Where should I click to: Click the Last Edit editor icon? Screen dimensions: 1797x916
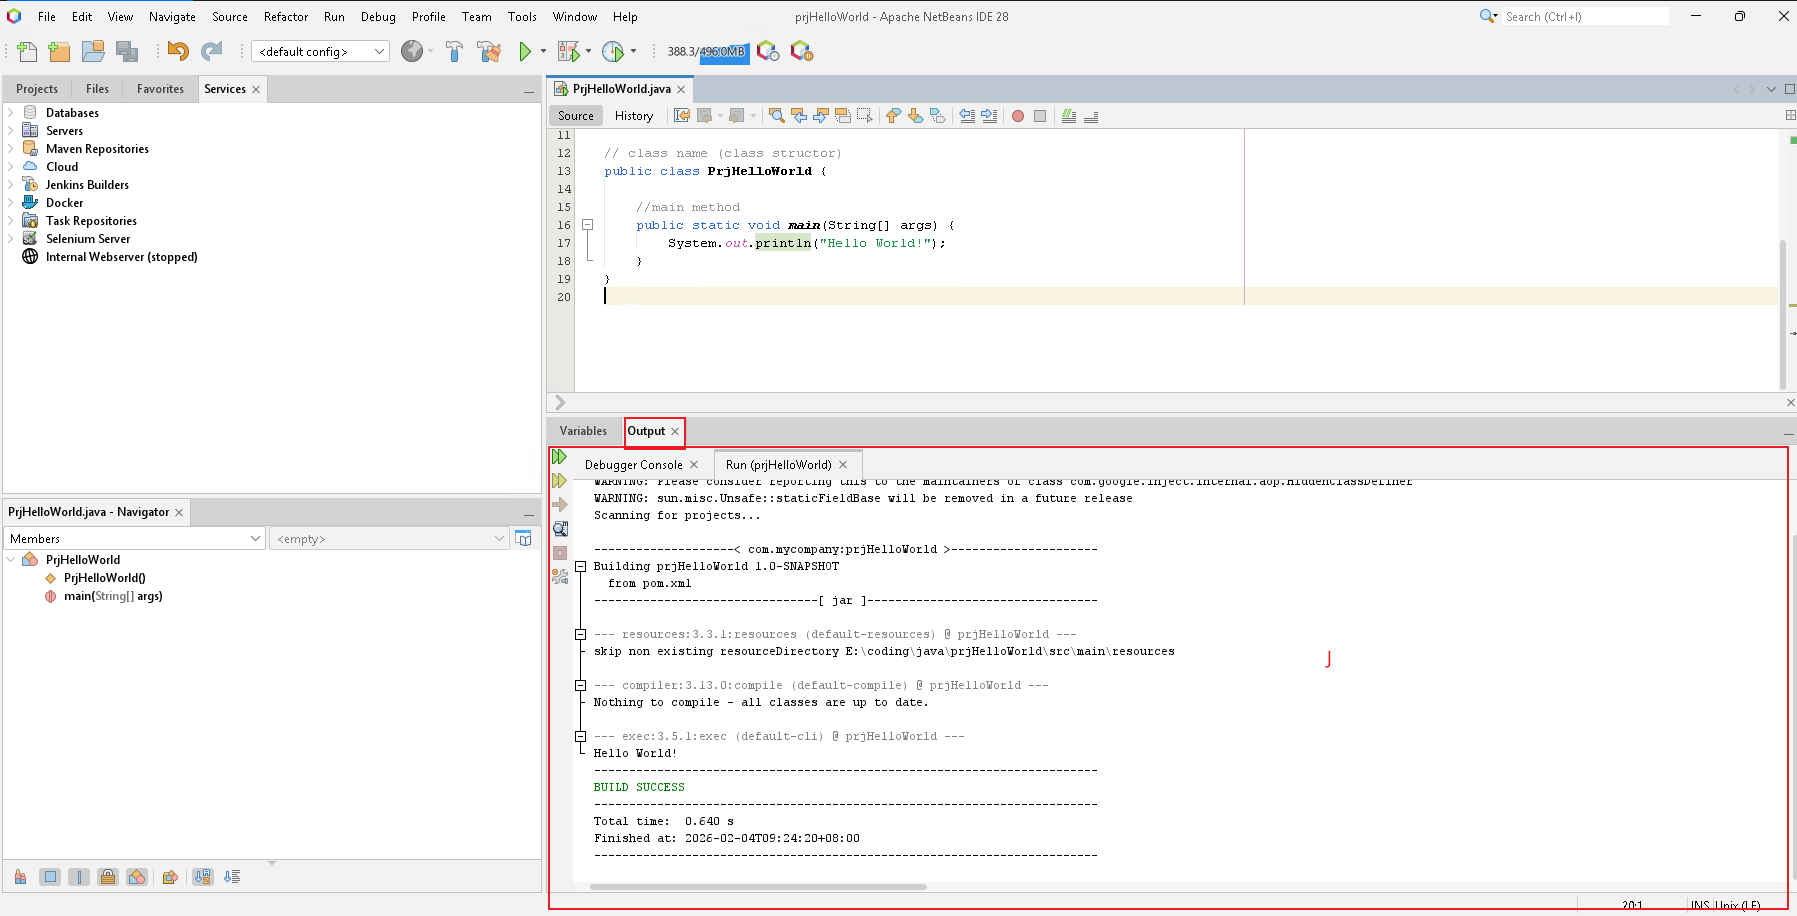[x=682, y=116]
